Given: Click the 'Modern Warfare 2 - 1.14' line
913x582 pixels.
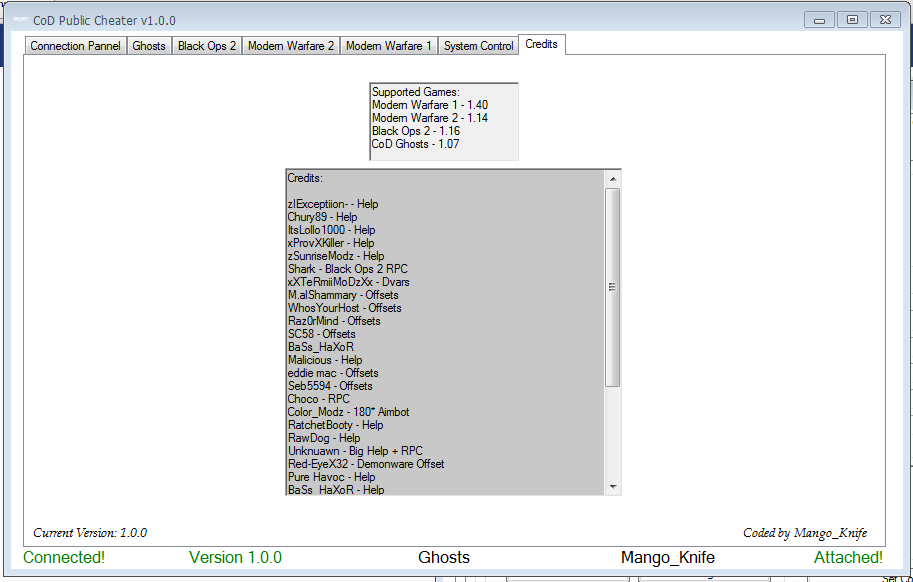Looking at the screenshot, I should point(430,118).
